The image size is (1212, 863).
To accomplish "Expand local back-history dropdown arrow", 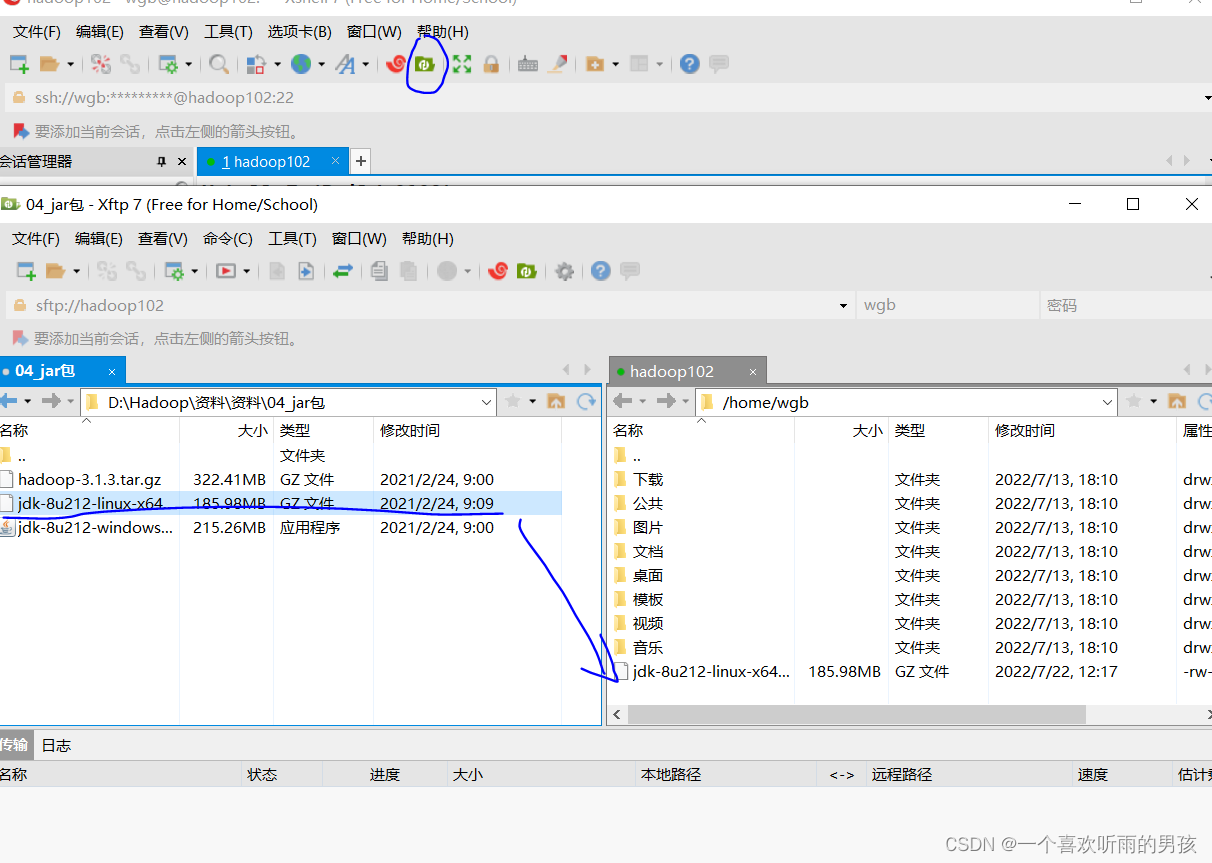I will tap(27, 401).
